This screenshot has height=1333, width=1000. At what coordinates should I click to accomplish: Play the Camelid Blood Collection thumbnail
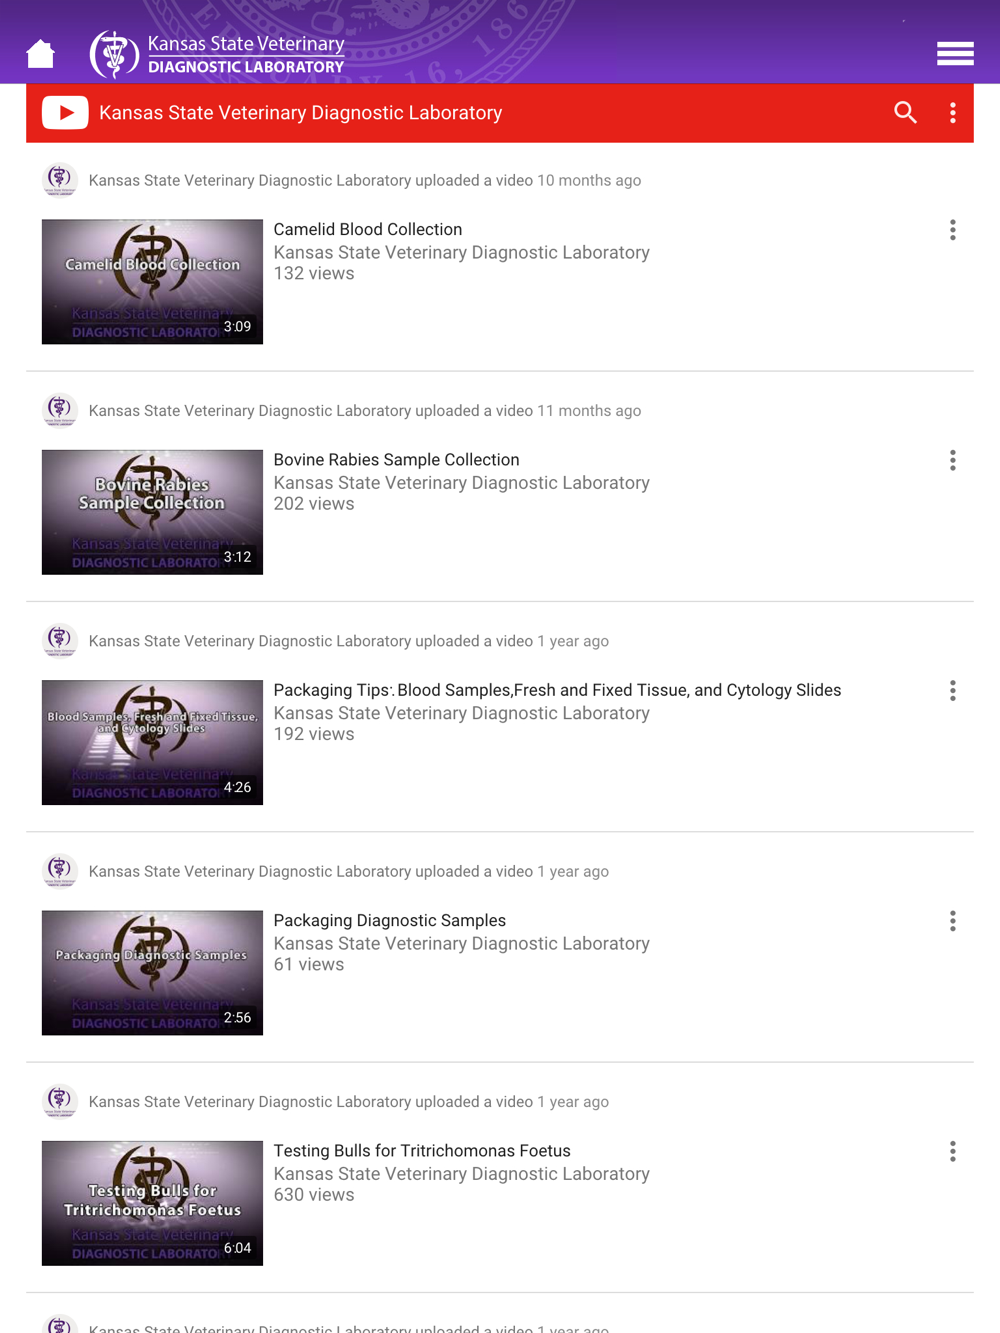click(152, 282)
